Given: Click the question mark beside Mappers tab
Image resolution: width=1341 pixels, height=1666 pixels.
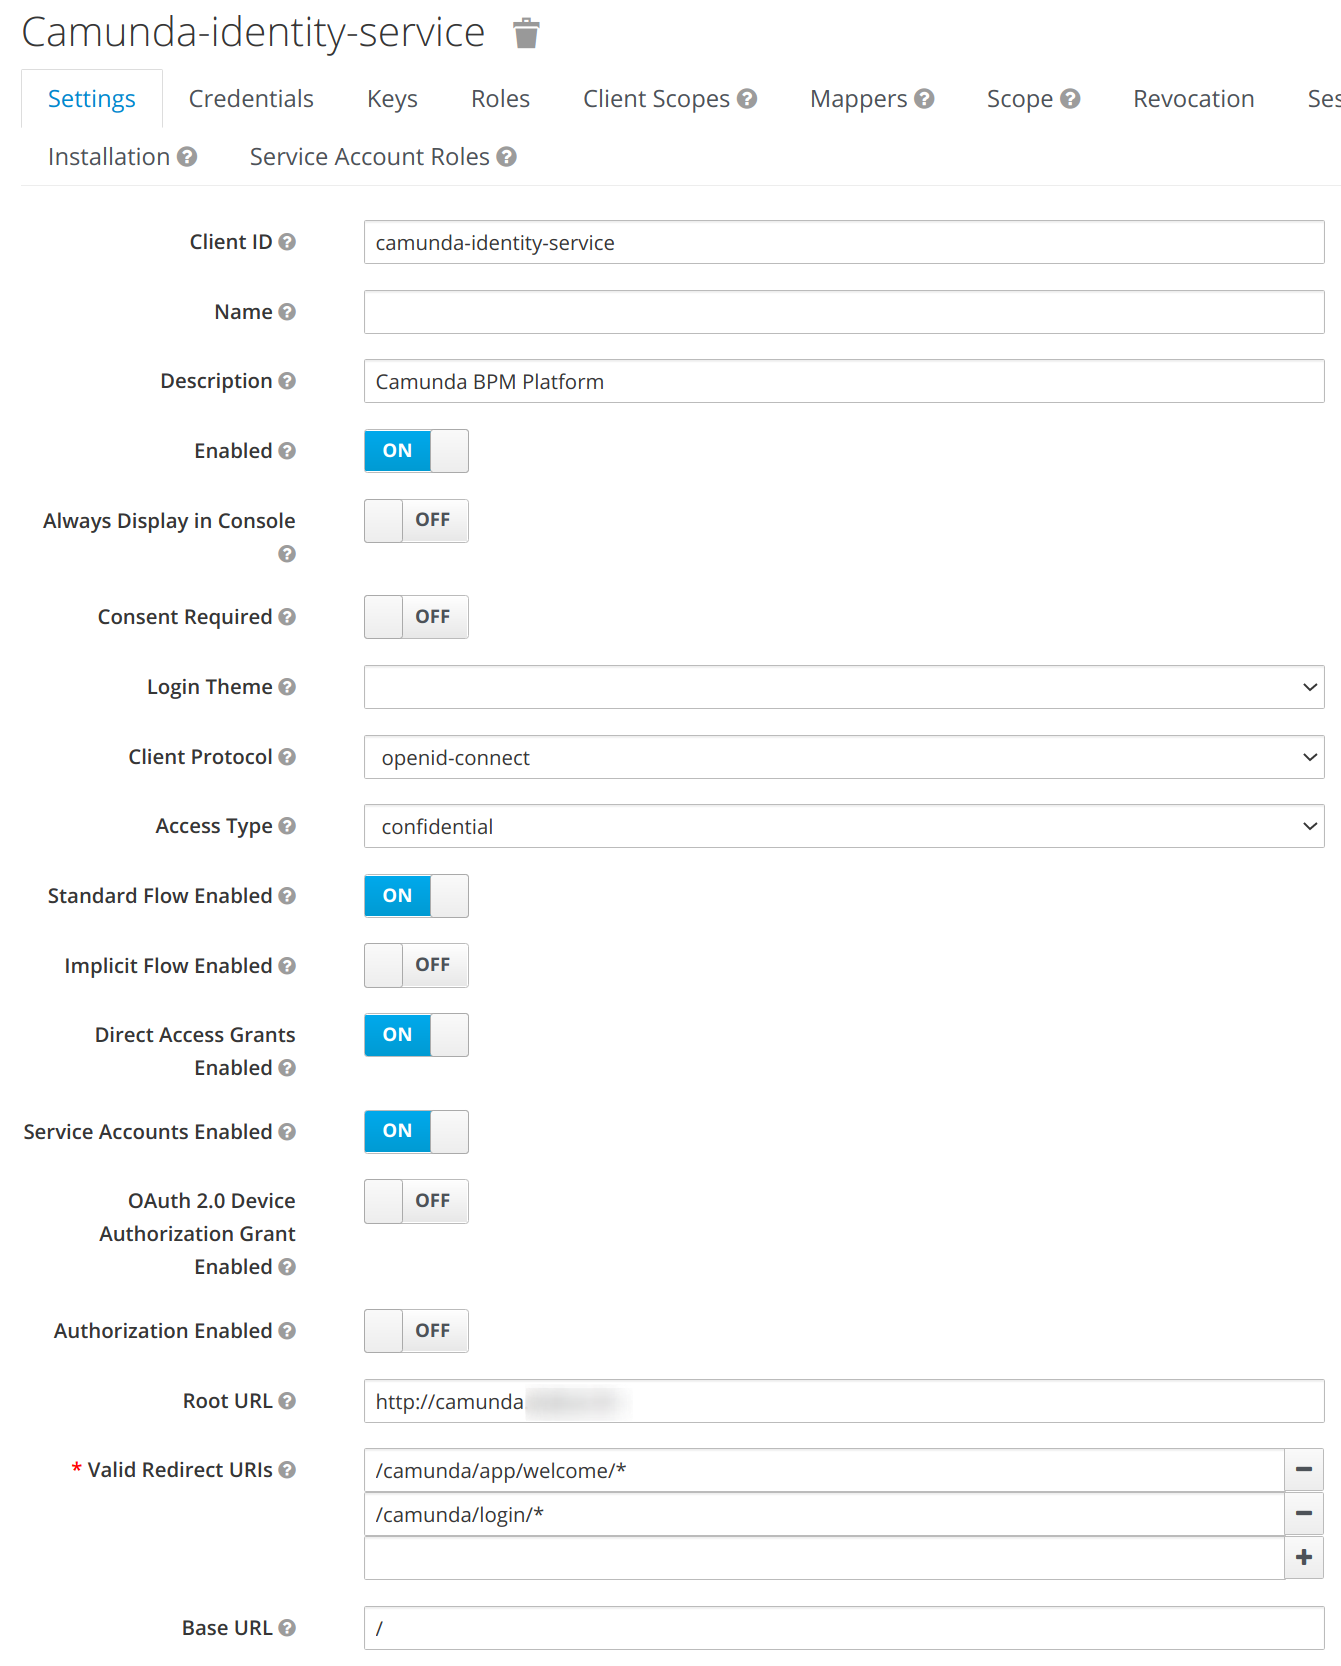Looking at the screenshot, I should coord(925,98).
